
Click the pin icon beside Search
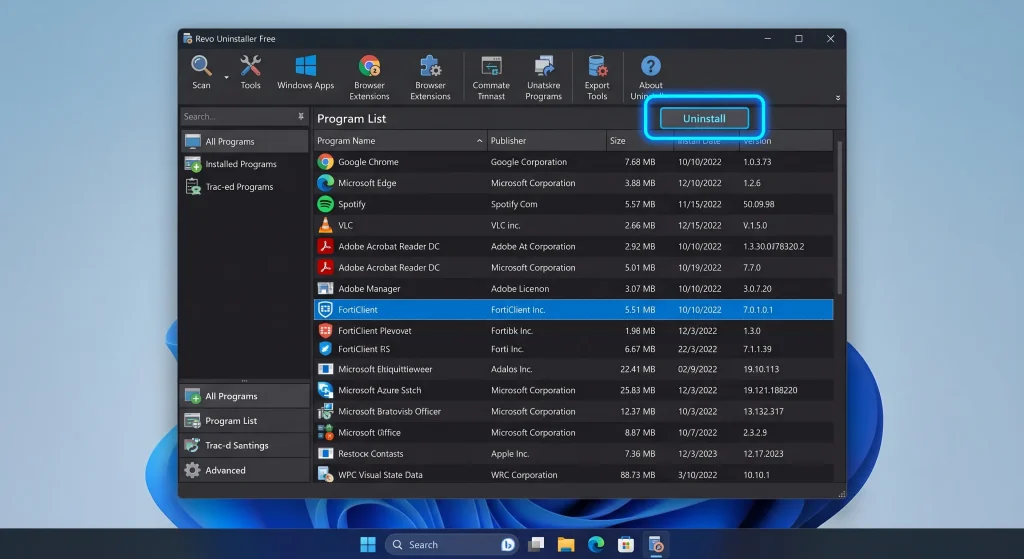pyautogui.click(x=301, y=116)
